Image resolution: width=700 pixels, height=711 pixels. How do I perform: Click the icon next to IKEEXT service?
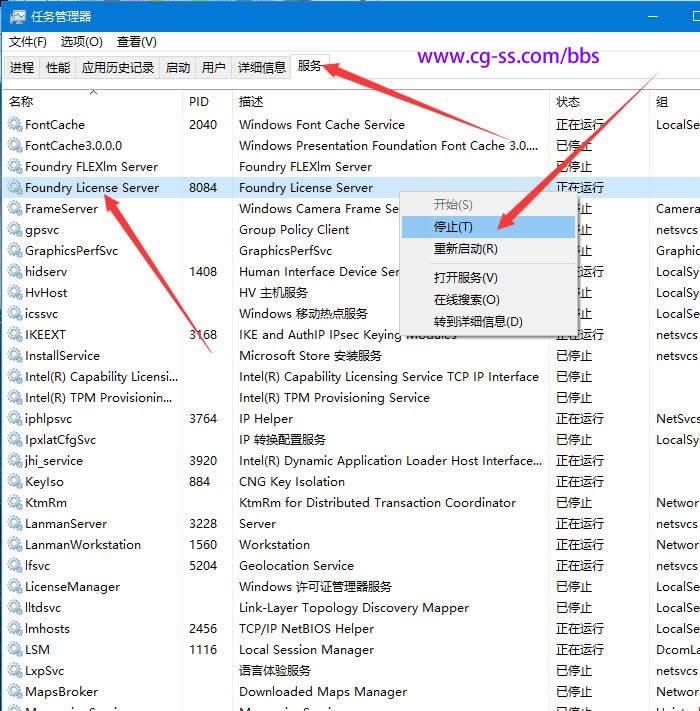click(x=15, y=335)
